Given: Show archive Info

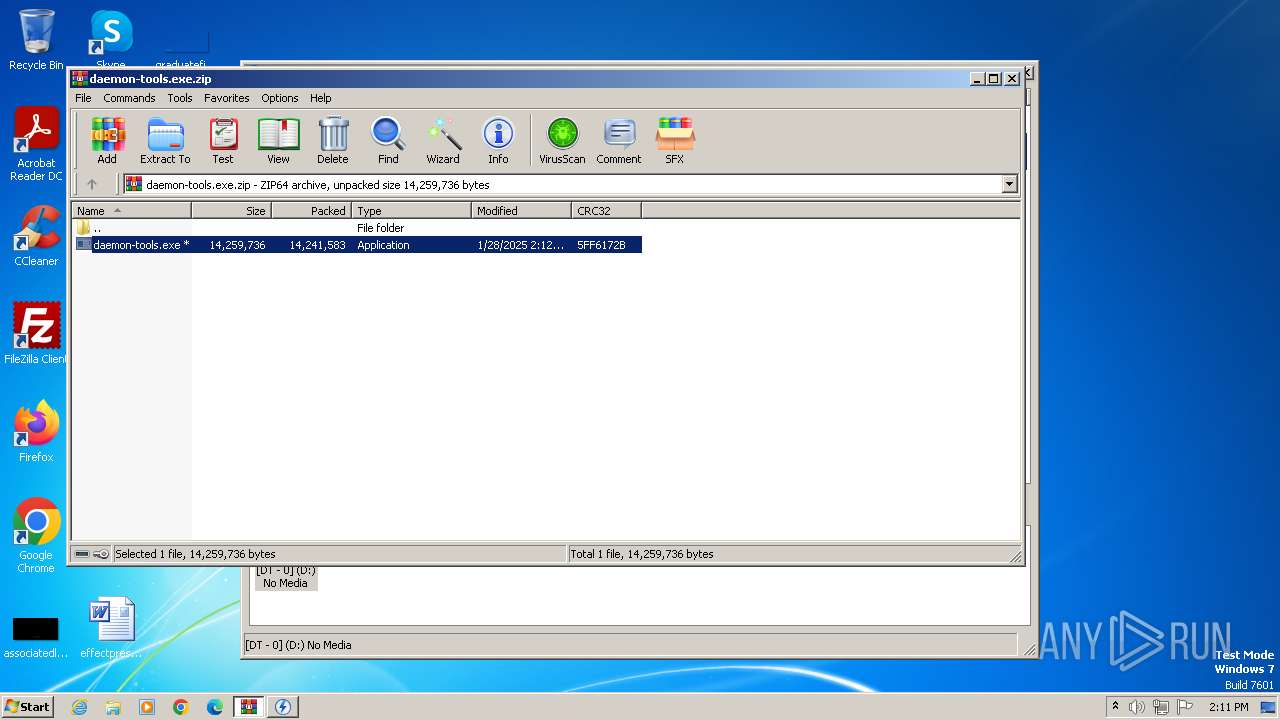Looking at the screenshot, I should 498,140.
